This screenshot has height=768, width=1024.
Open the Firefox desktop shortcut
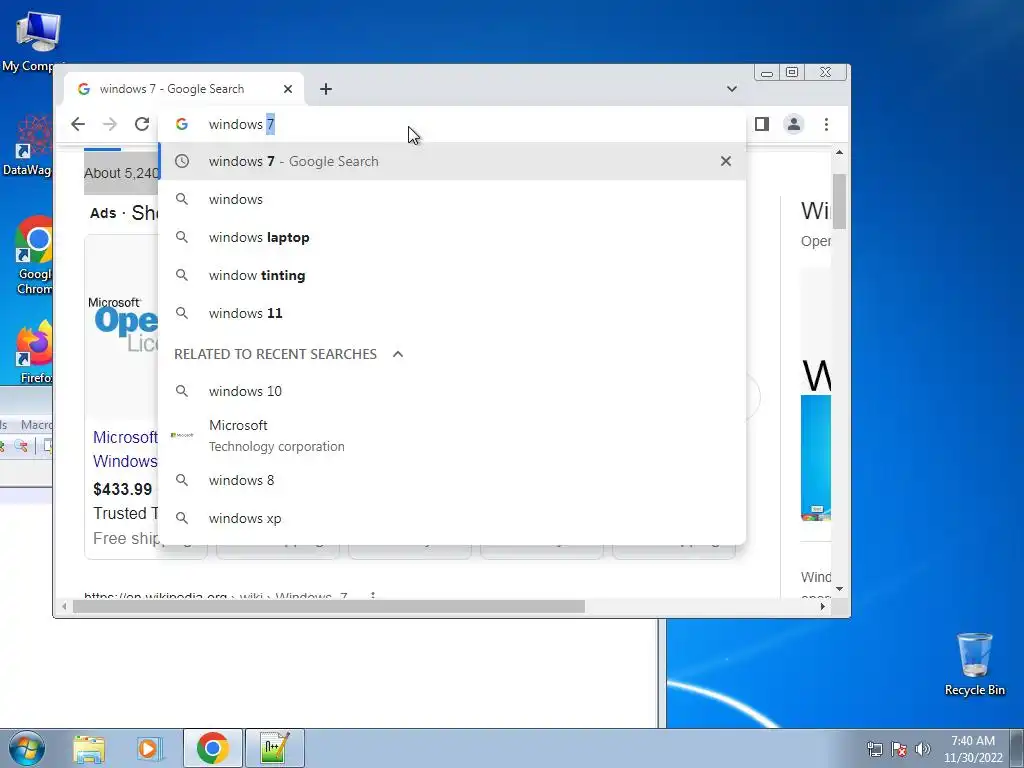34,351
